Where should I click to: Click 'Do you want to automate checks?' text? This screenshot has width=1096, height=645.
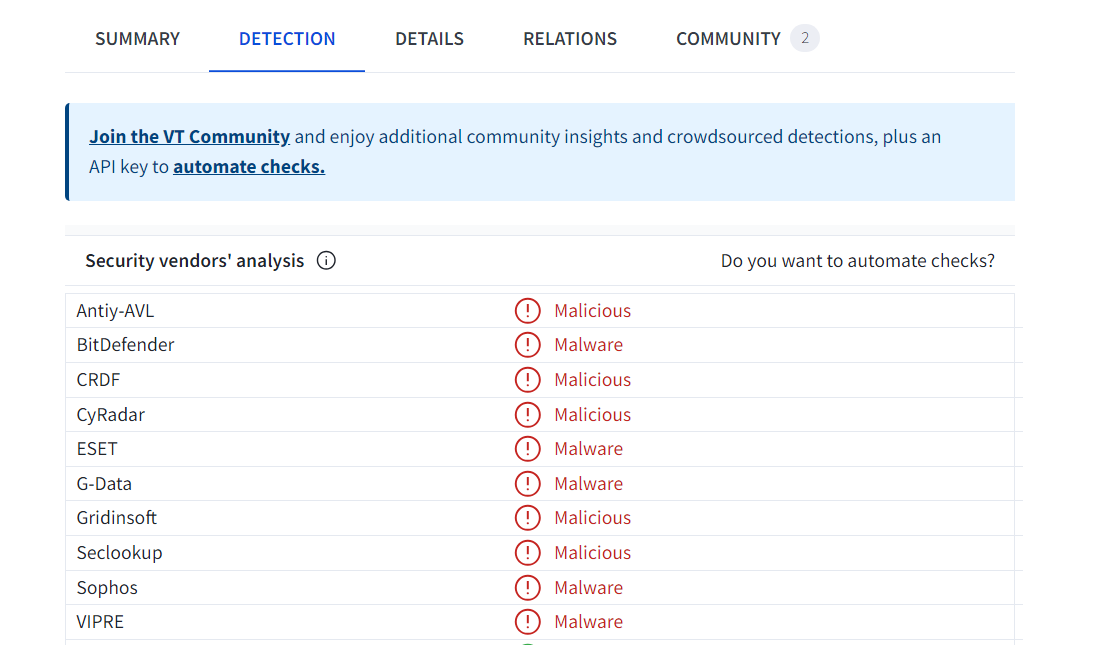857,261
